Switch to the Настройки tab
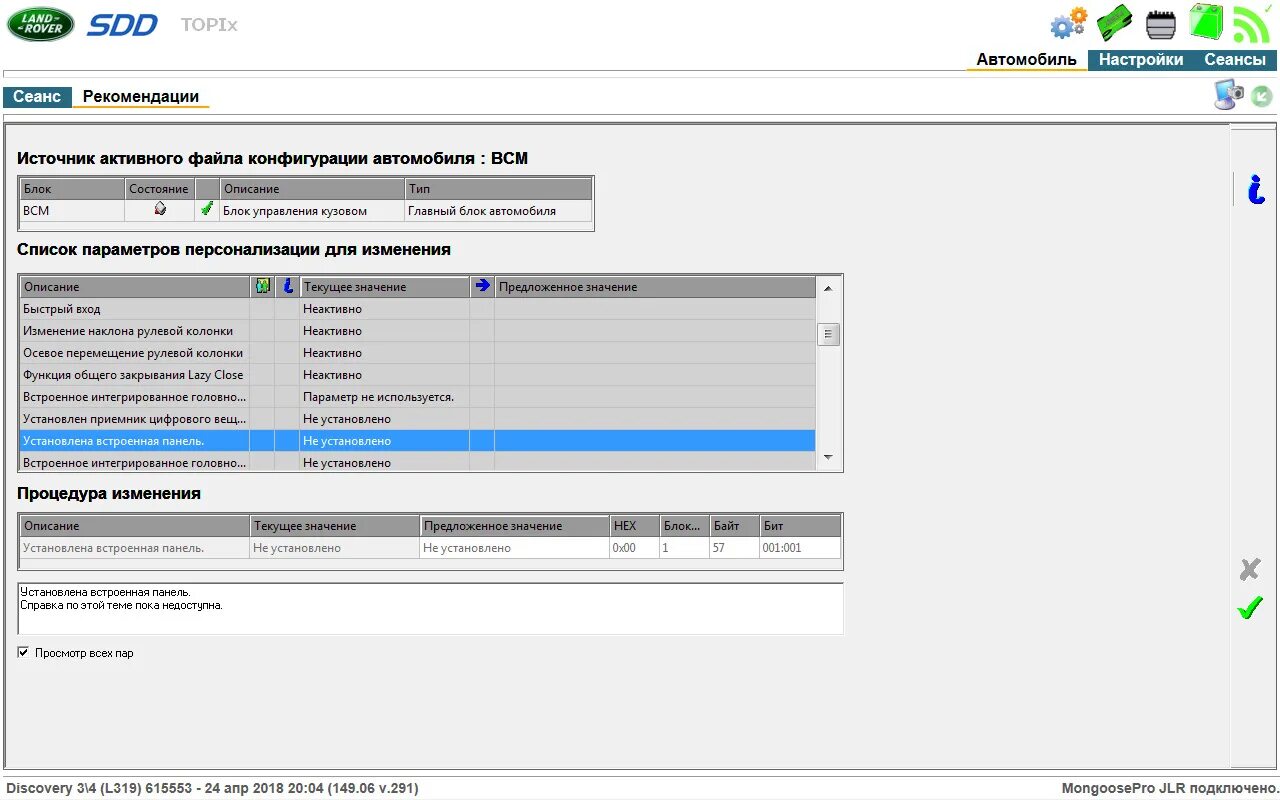1280x800 pixels. click(x=1140, y=60)
